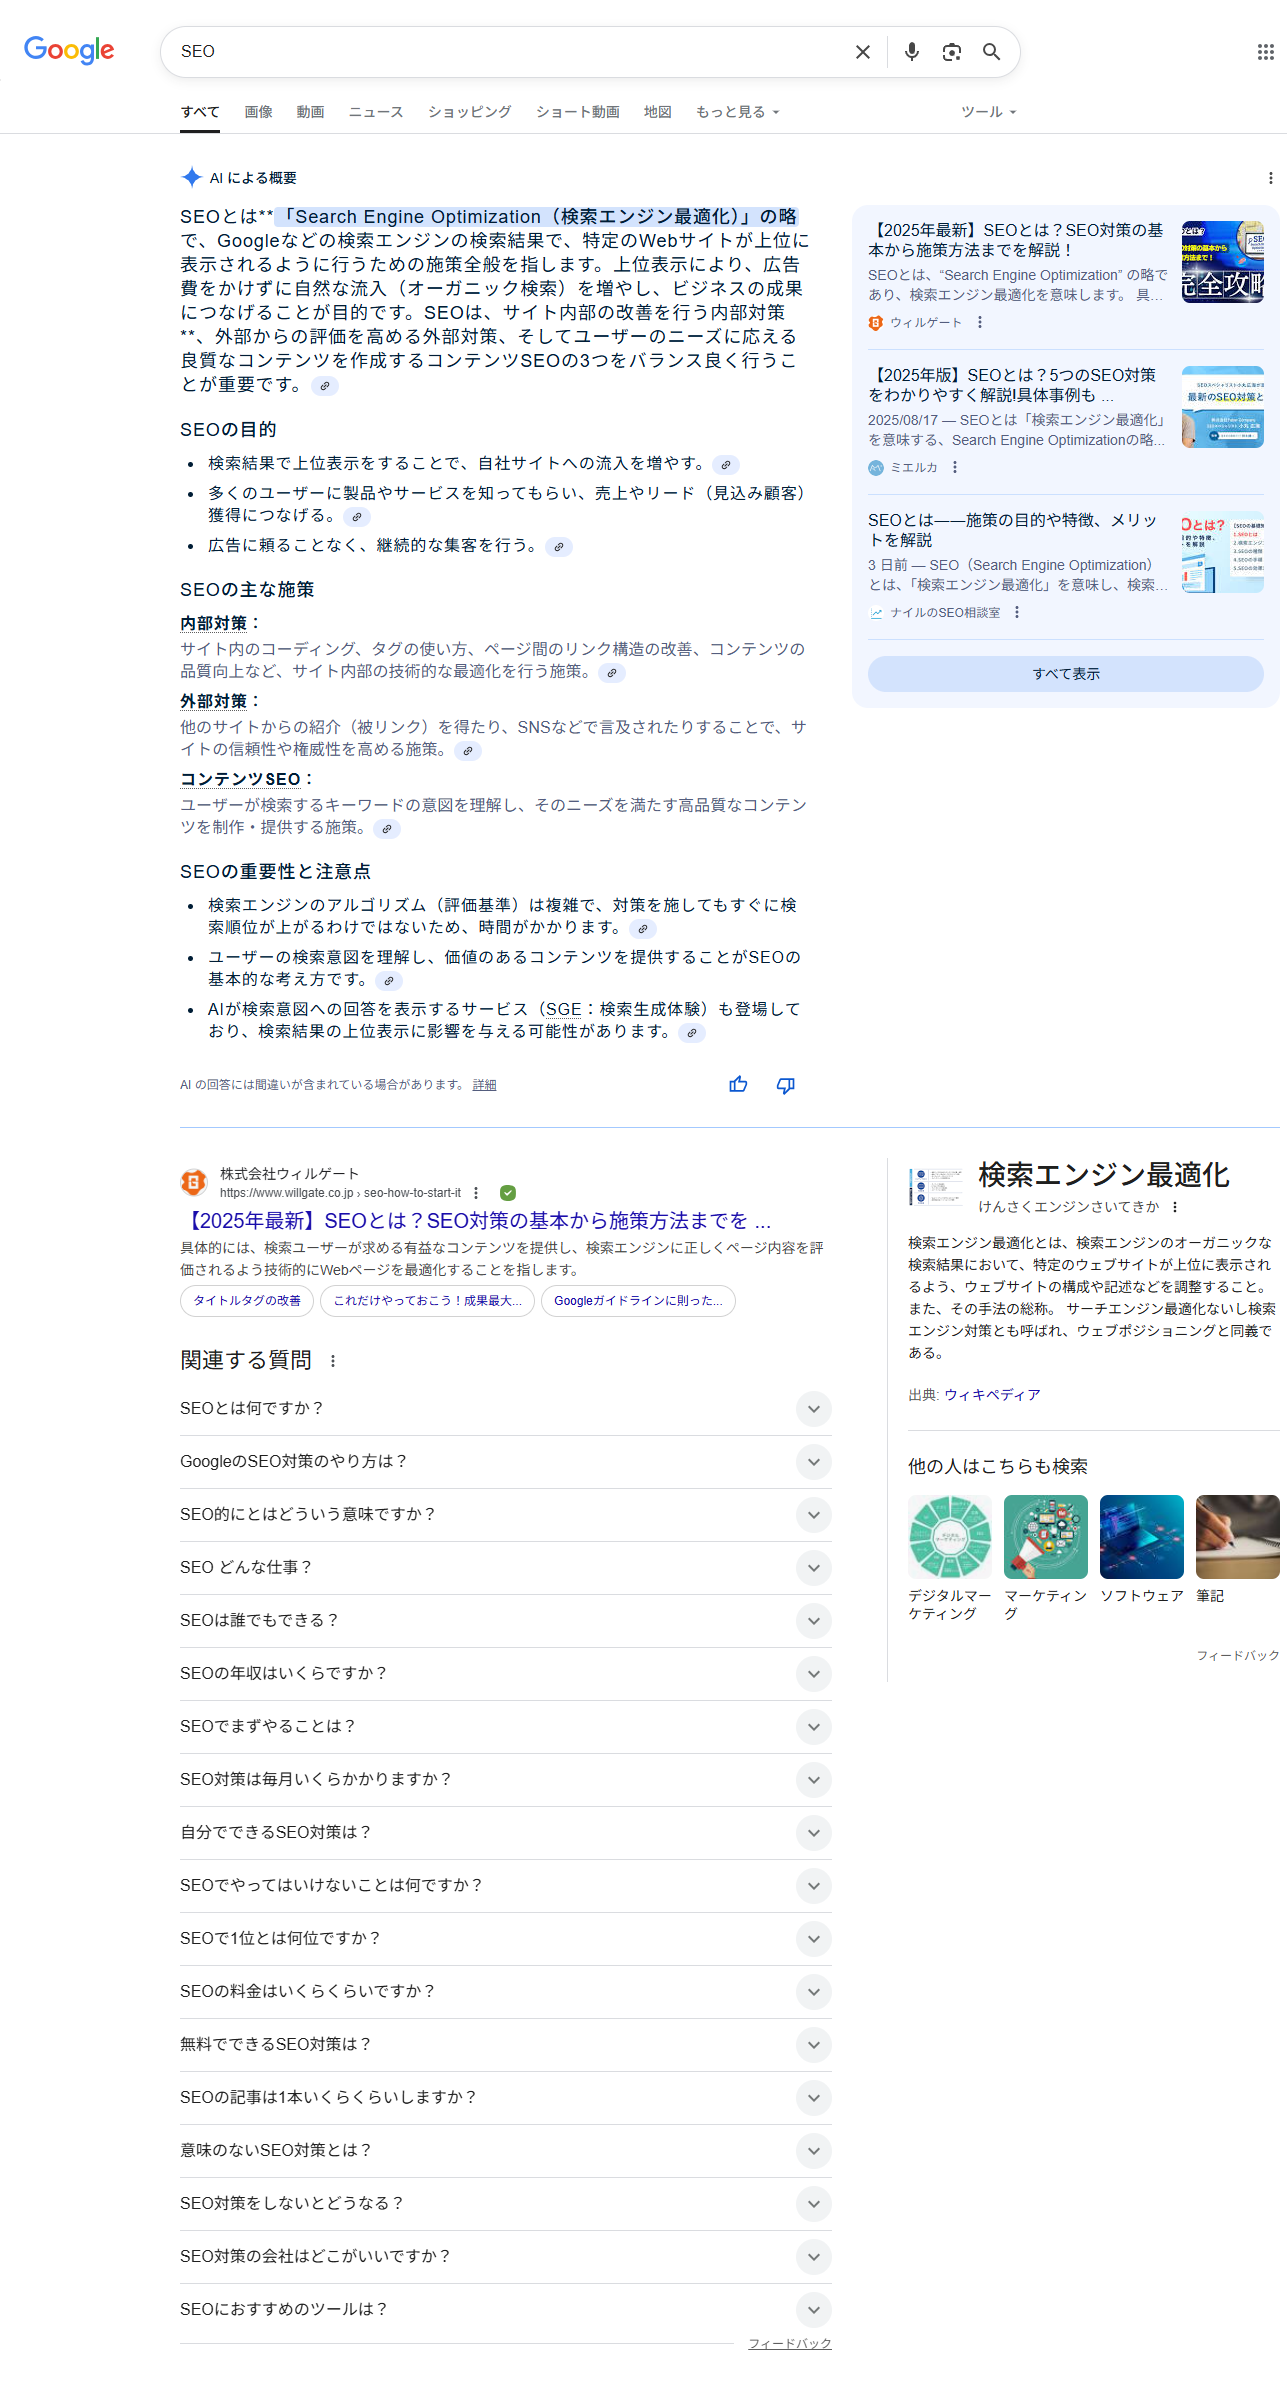Click the Google logo
Screen dimensions: 1287x2391
69,50
